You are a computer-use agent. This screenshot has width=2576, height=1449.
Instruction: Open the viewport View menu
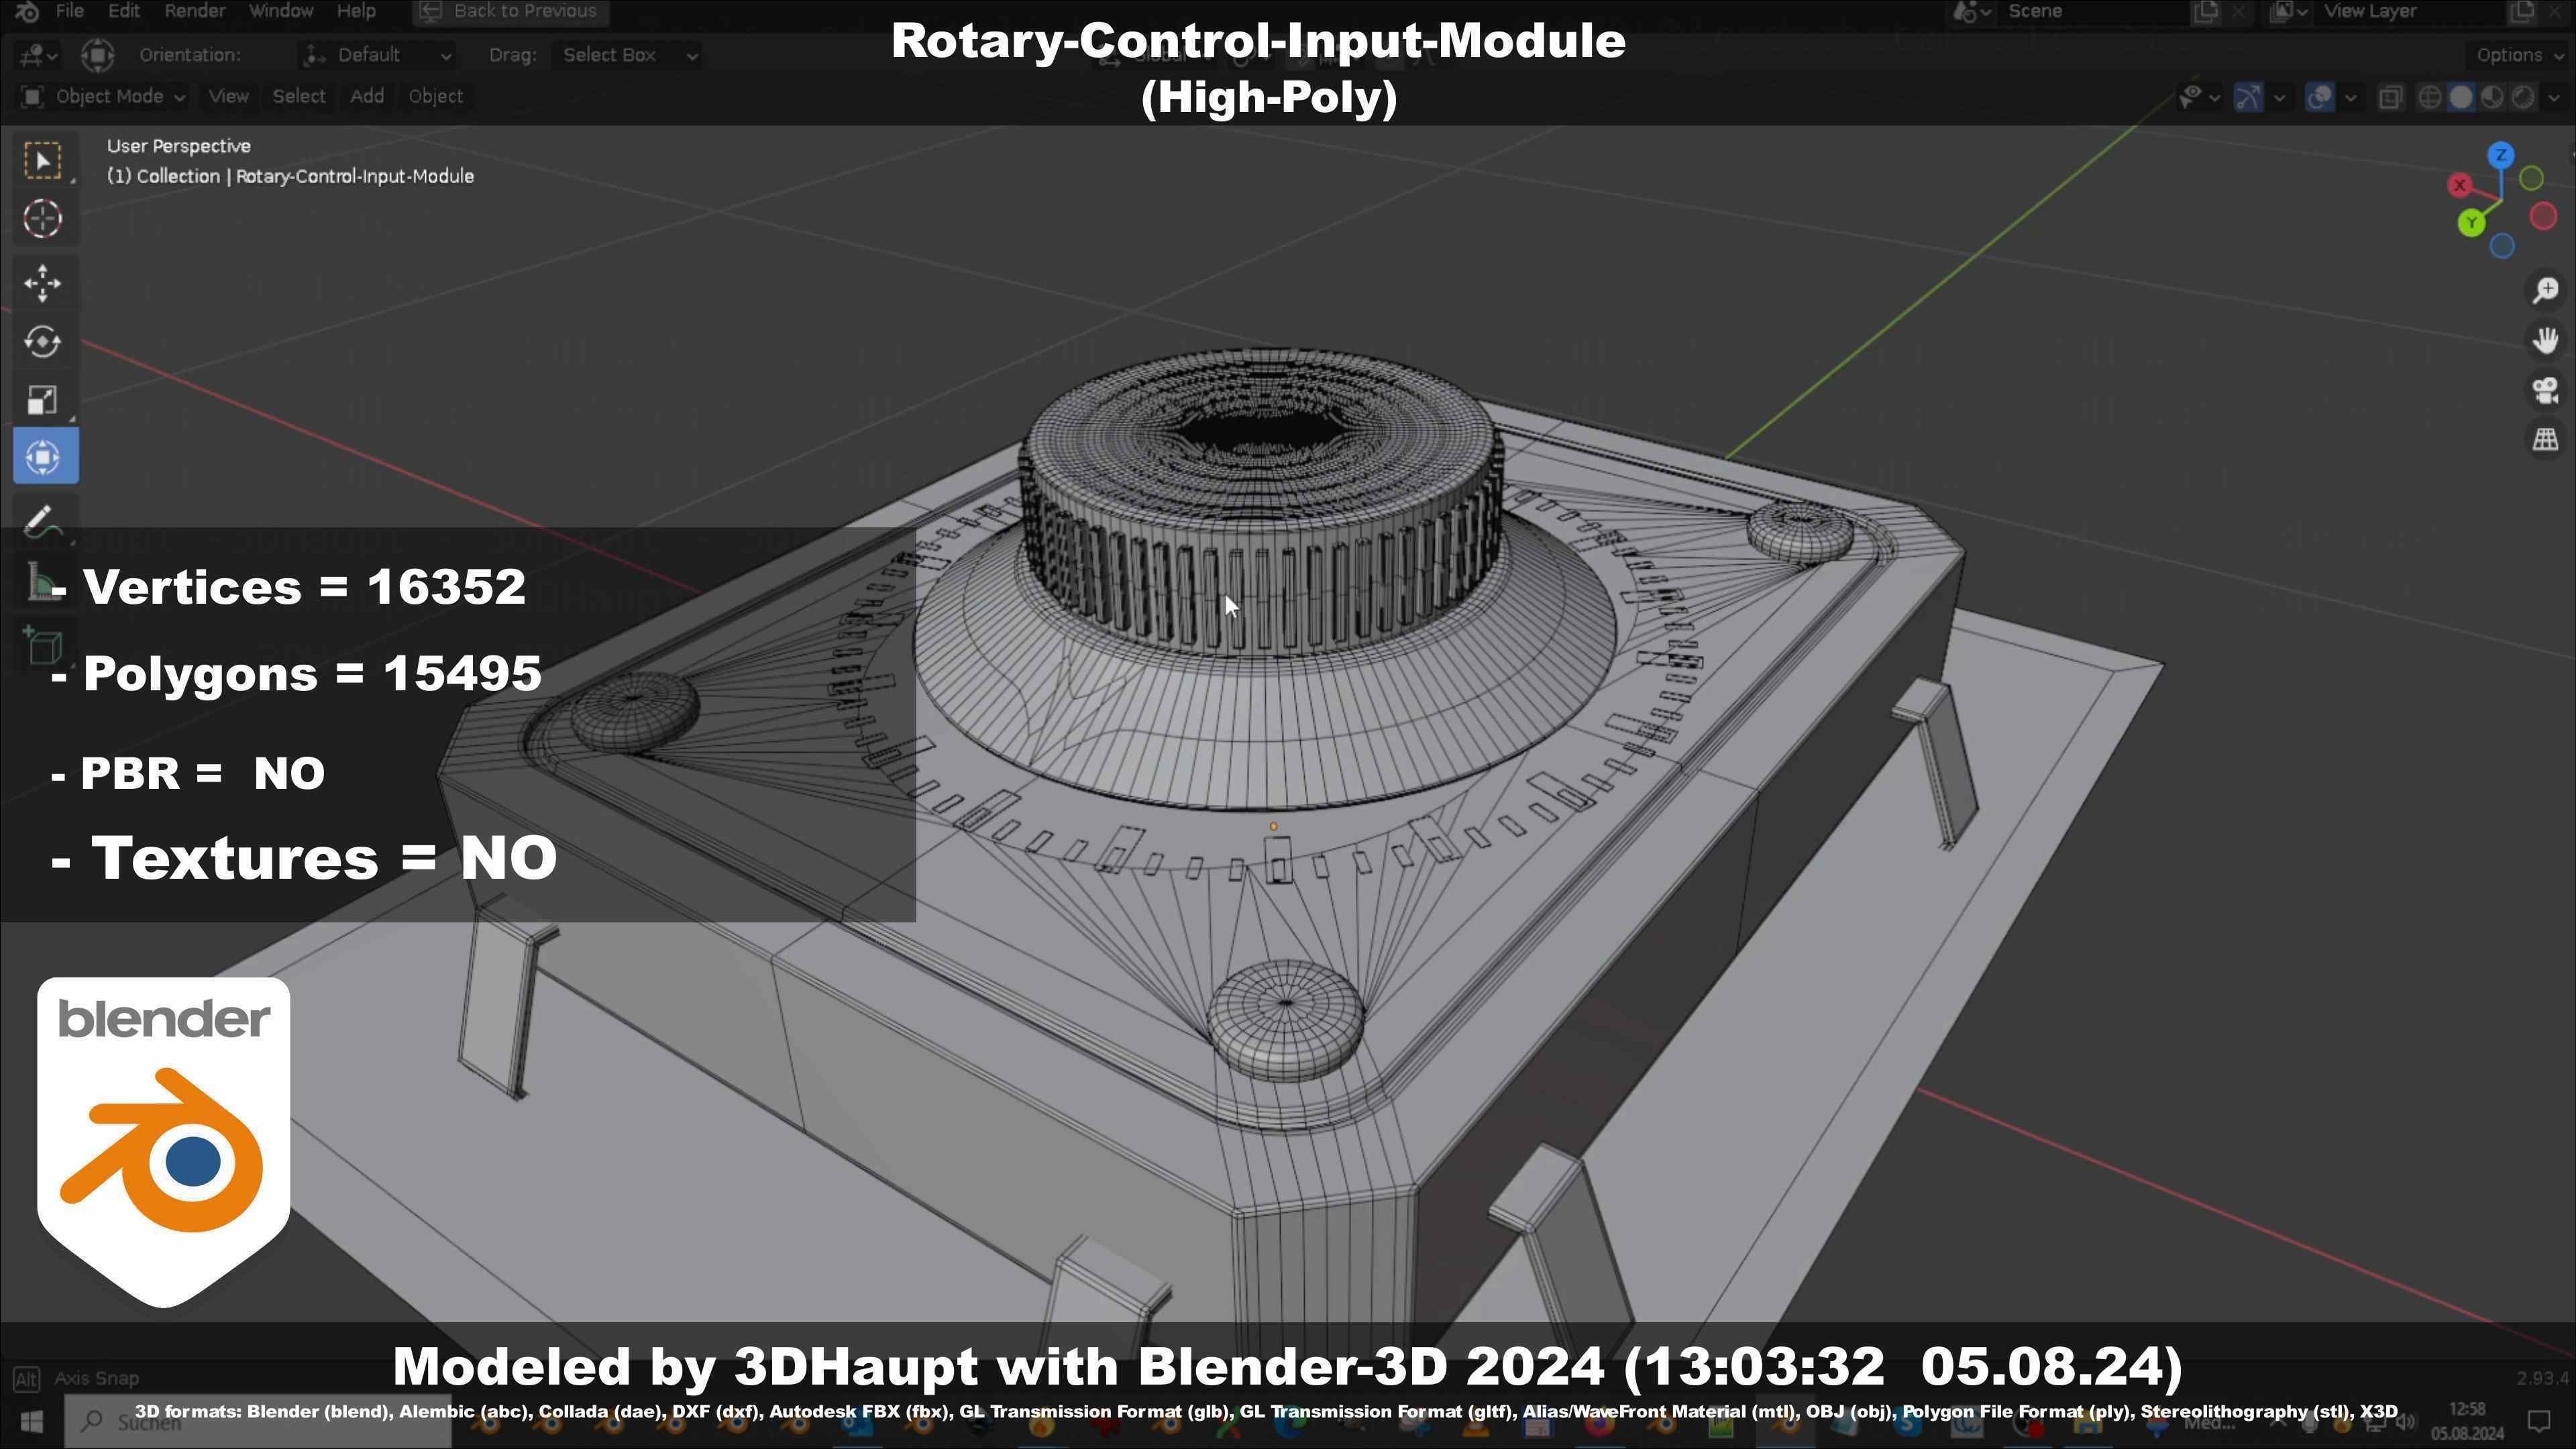coord(228,97)
